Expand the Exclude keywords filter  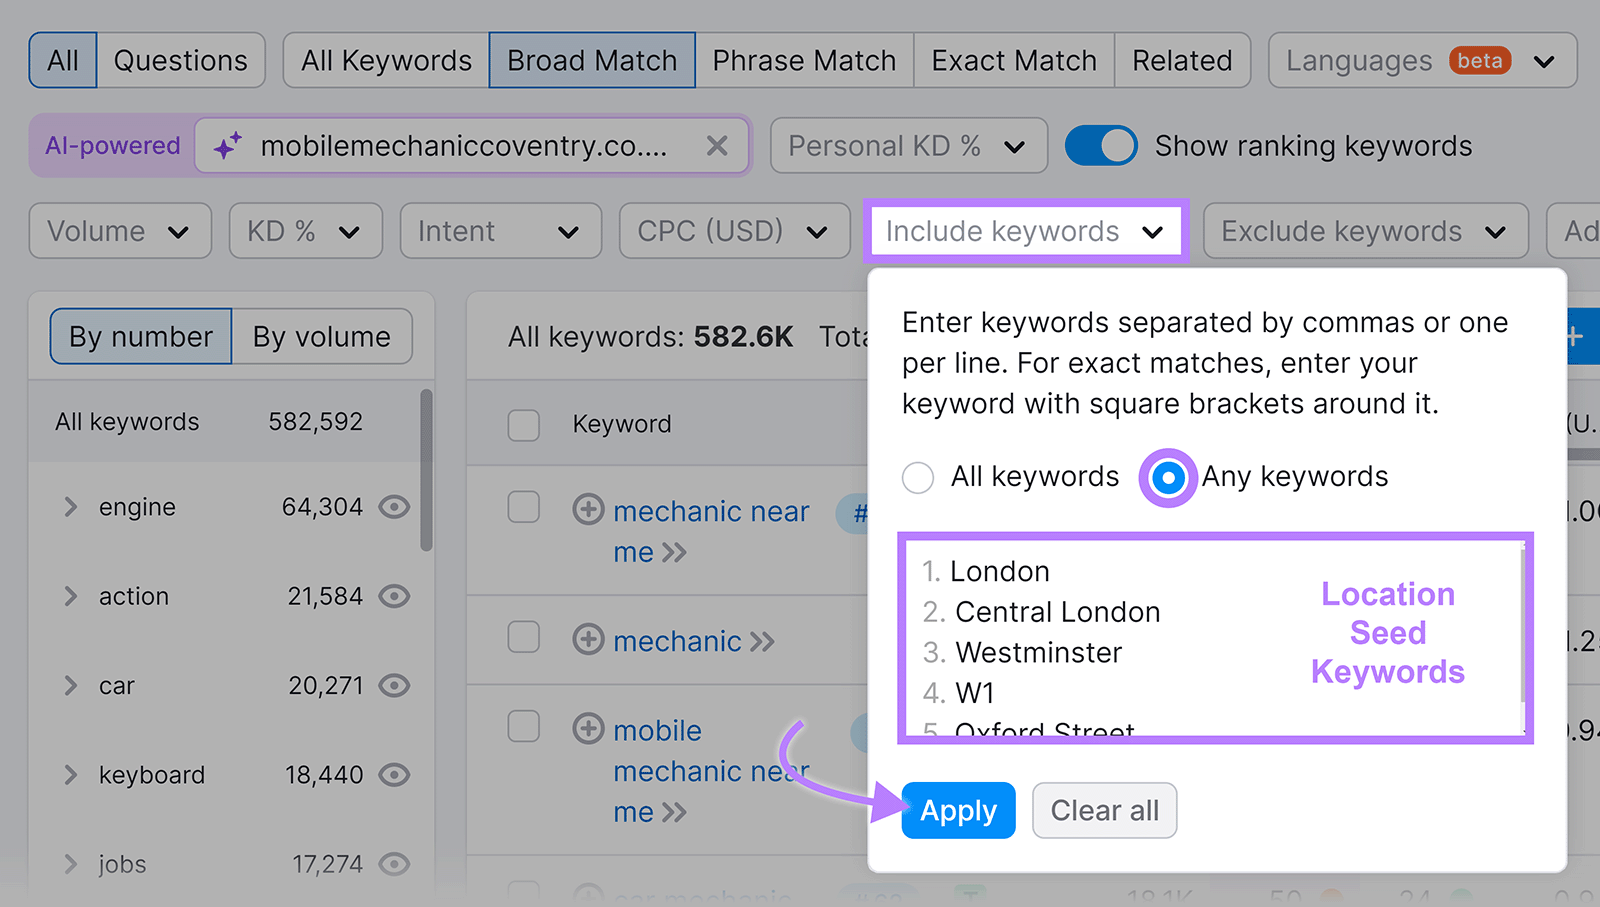tap(1364, 231)
